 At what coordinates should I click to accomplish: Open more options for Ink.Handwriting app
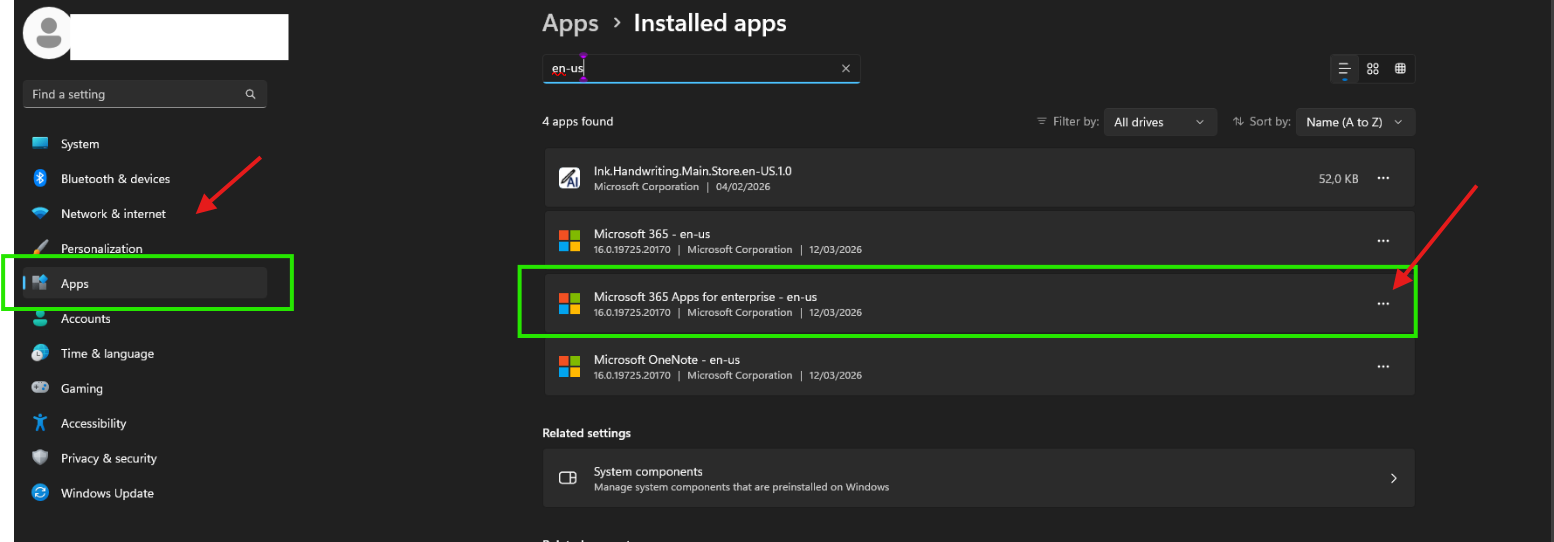tap(1383, 178)
